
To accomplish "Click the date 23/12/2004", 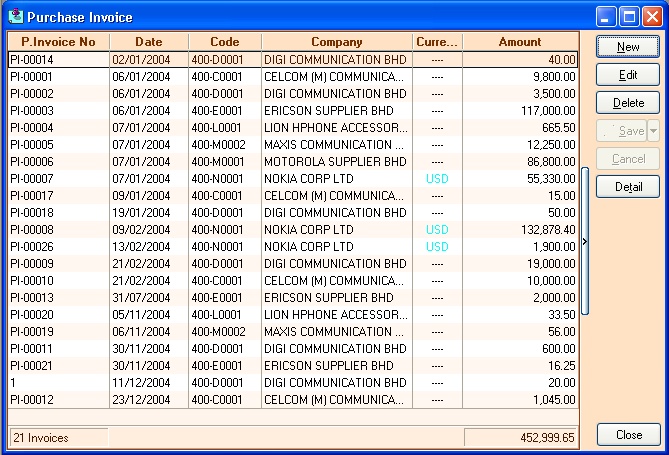I will coord(149,400).
